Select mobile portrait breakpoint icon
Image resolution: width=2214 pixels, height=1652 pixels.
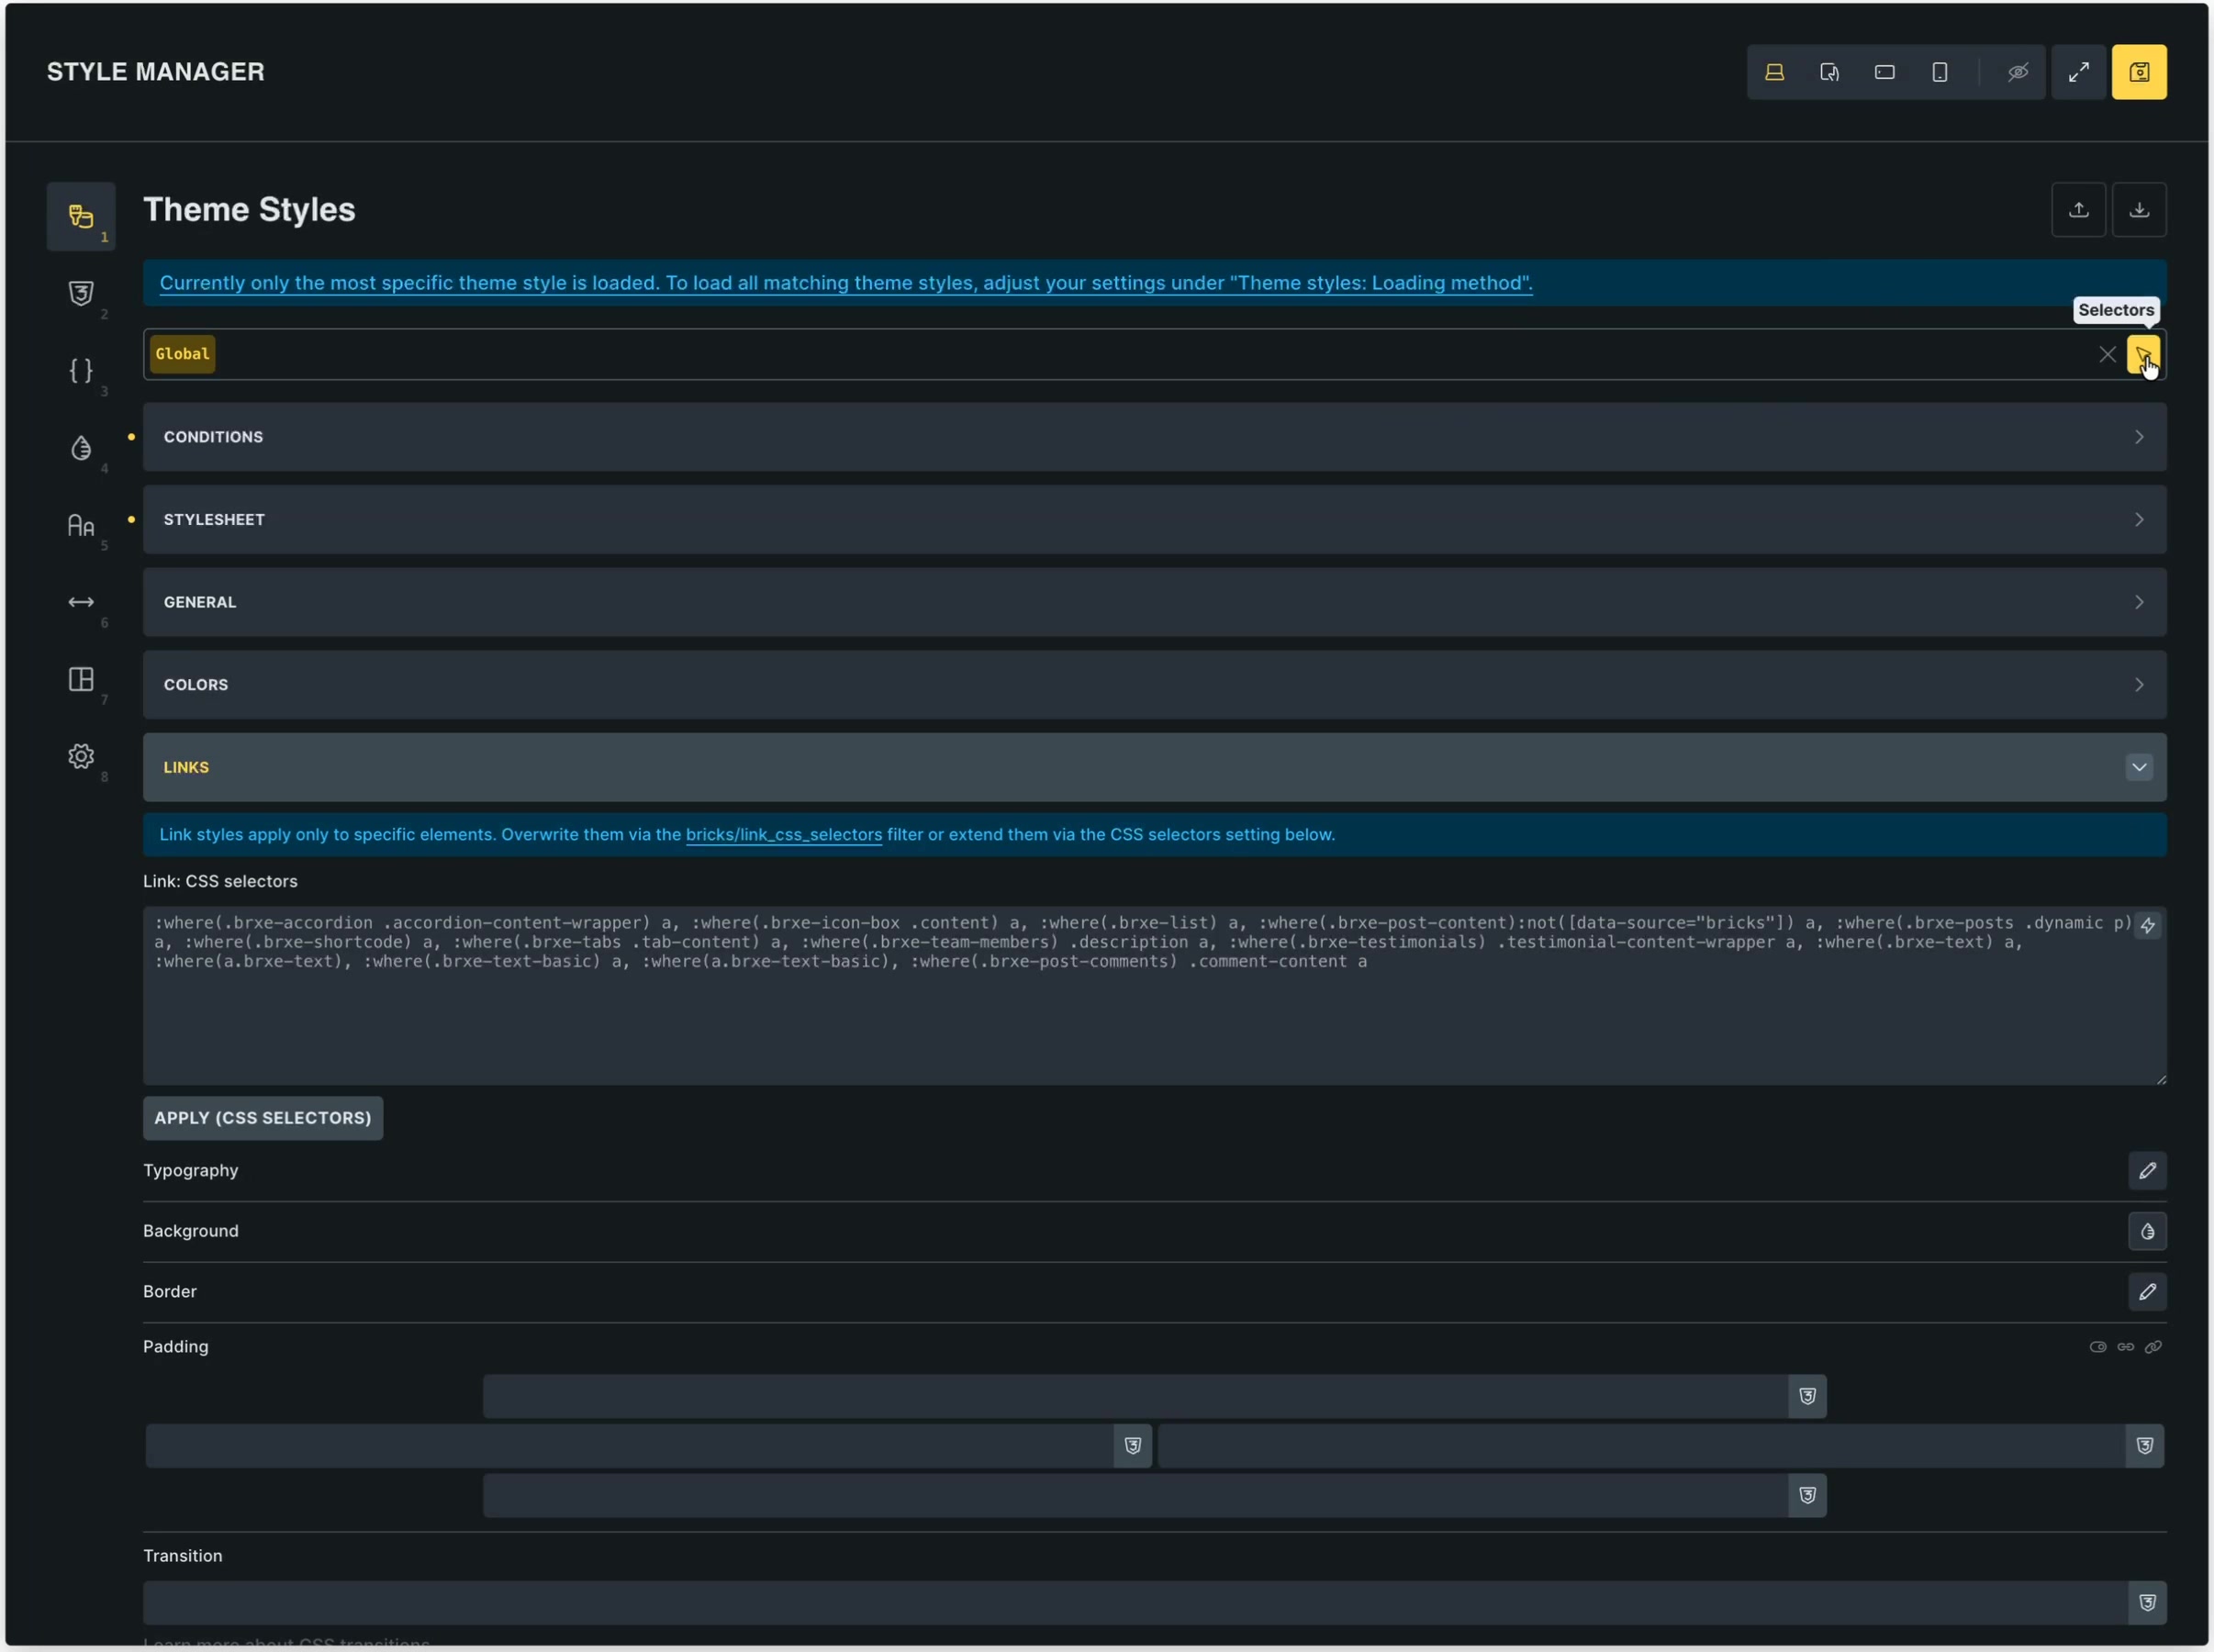coord(1940,72)
